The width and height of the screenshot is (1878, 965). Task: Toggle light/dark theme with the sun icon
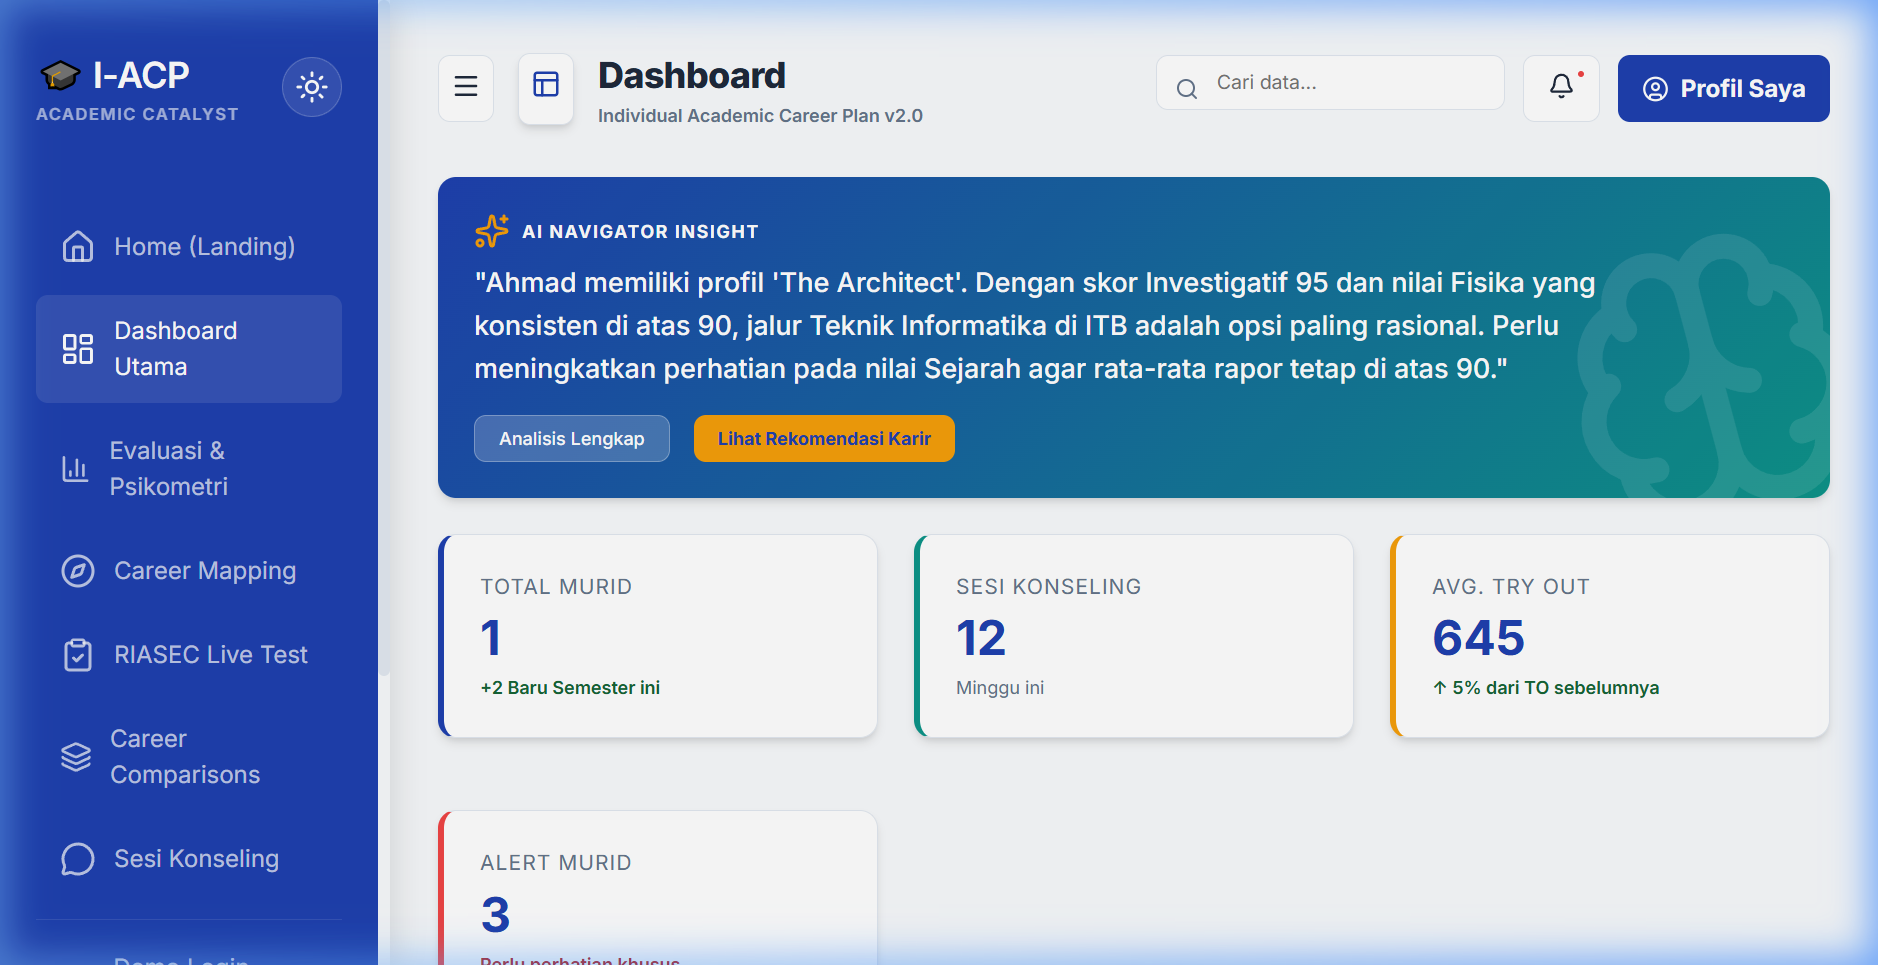tap(312, 87)
